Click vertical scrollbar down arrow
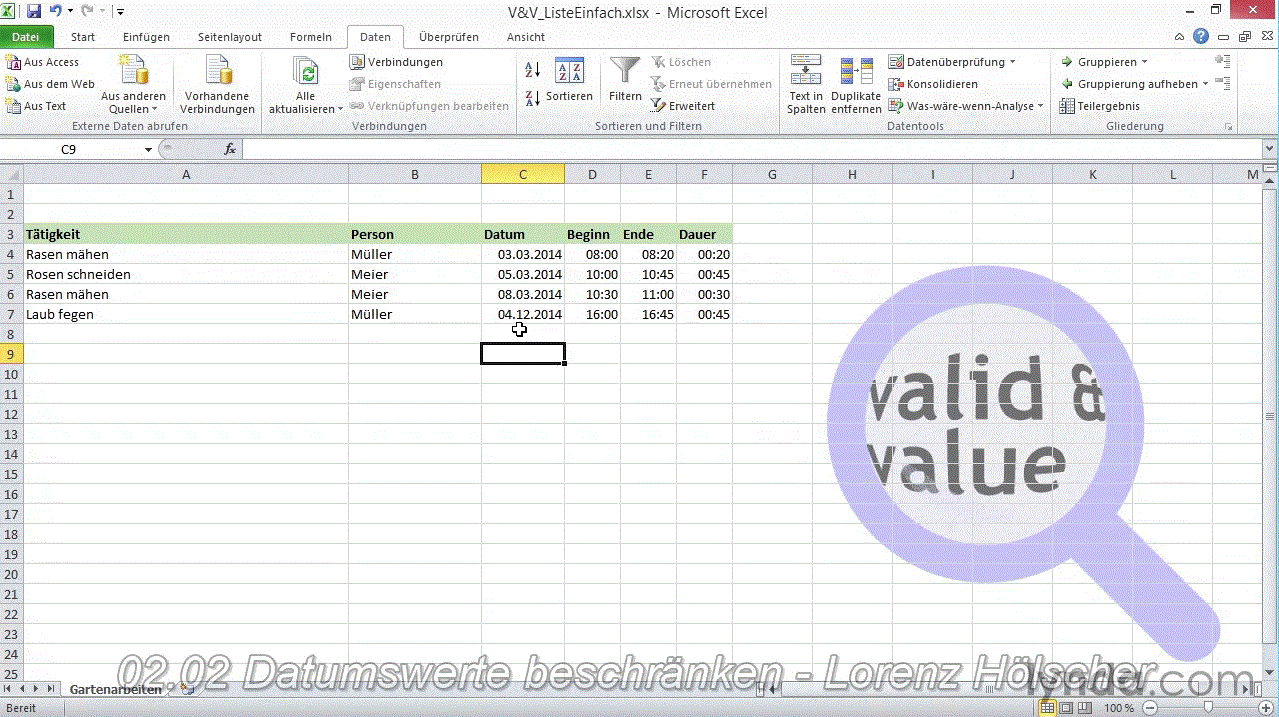1279x717 pixels. pyautogui.click(x=1271, y=674)
